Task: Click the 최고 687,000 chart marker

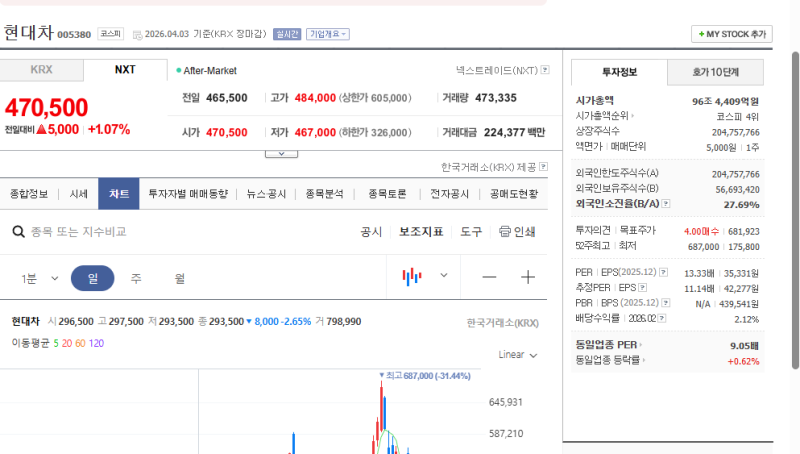Action: pyautogui.click(x=424, y=375)
